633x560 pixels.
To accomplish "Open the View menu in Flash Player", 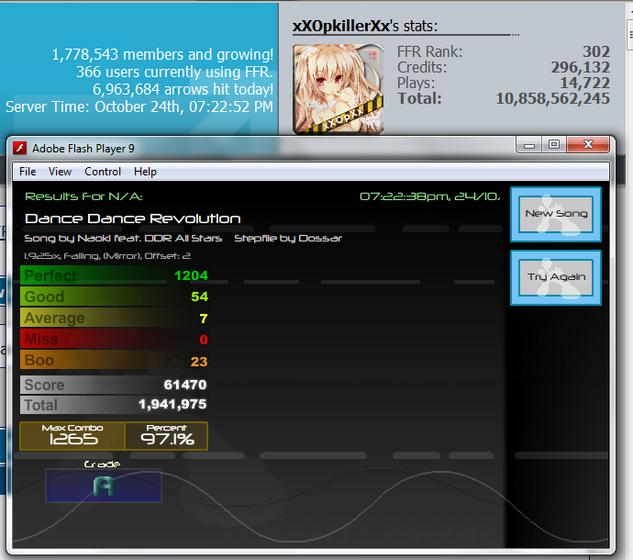I will click(x=60, y=172).
